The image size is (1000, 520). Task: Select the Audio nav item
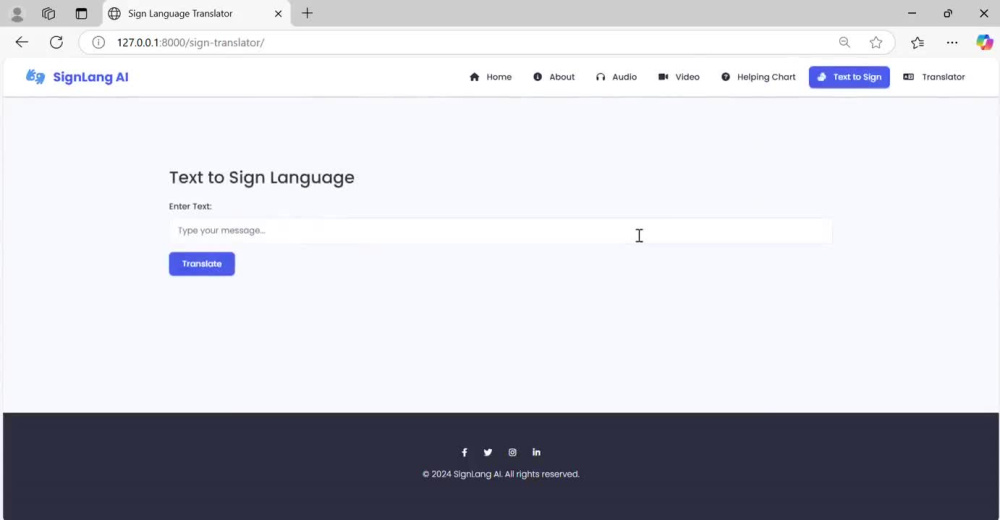point(616,77)
